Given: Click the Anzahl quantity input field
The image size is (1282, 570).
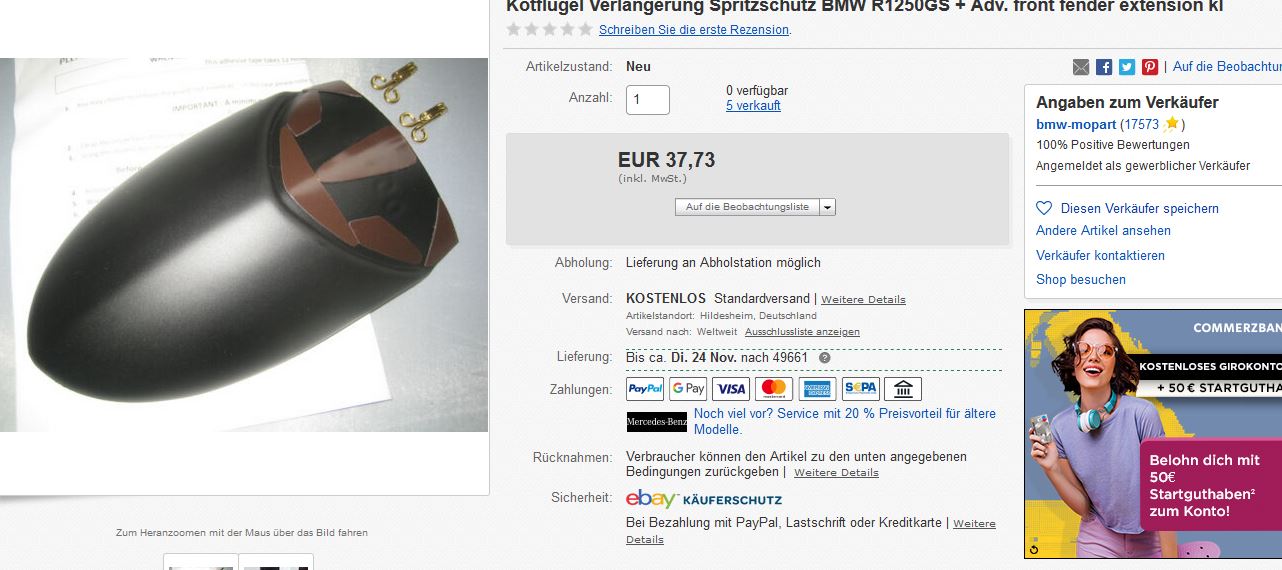Looking at the screenshot, I should coord(648,100).
